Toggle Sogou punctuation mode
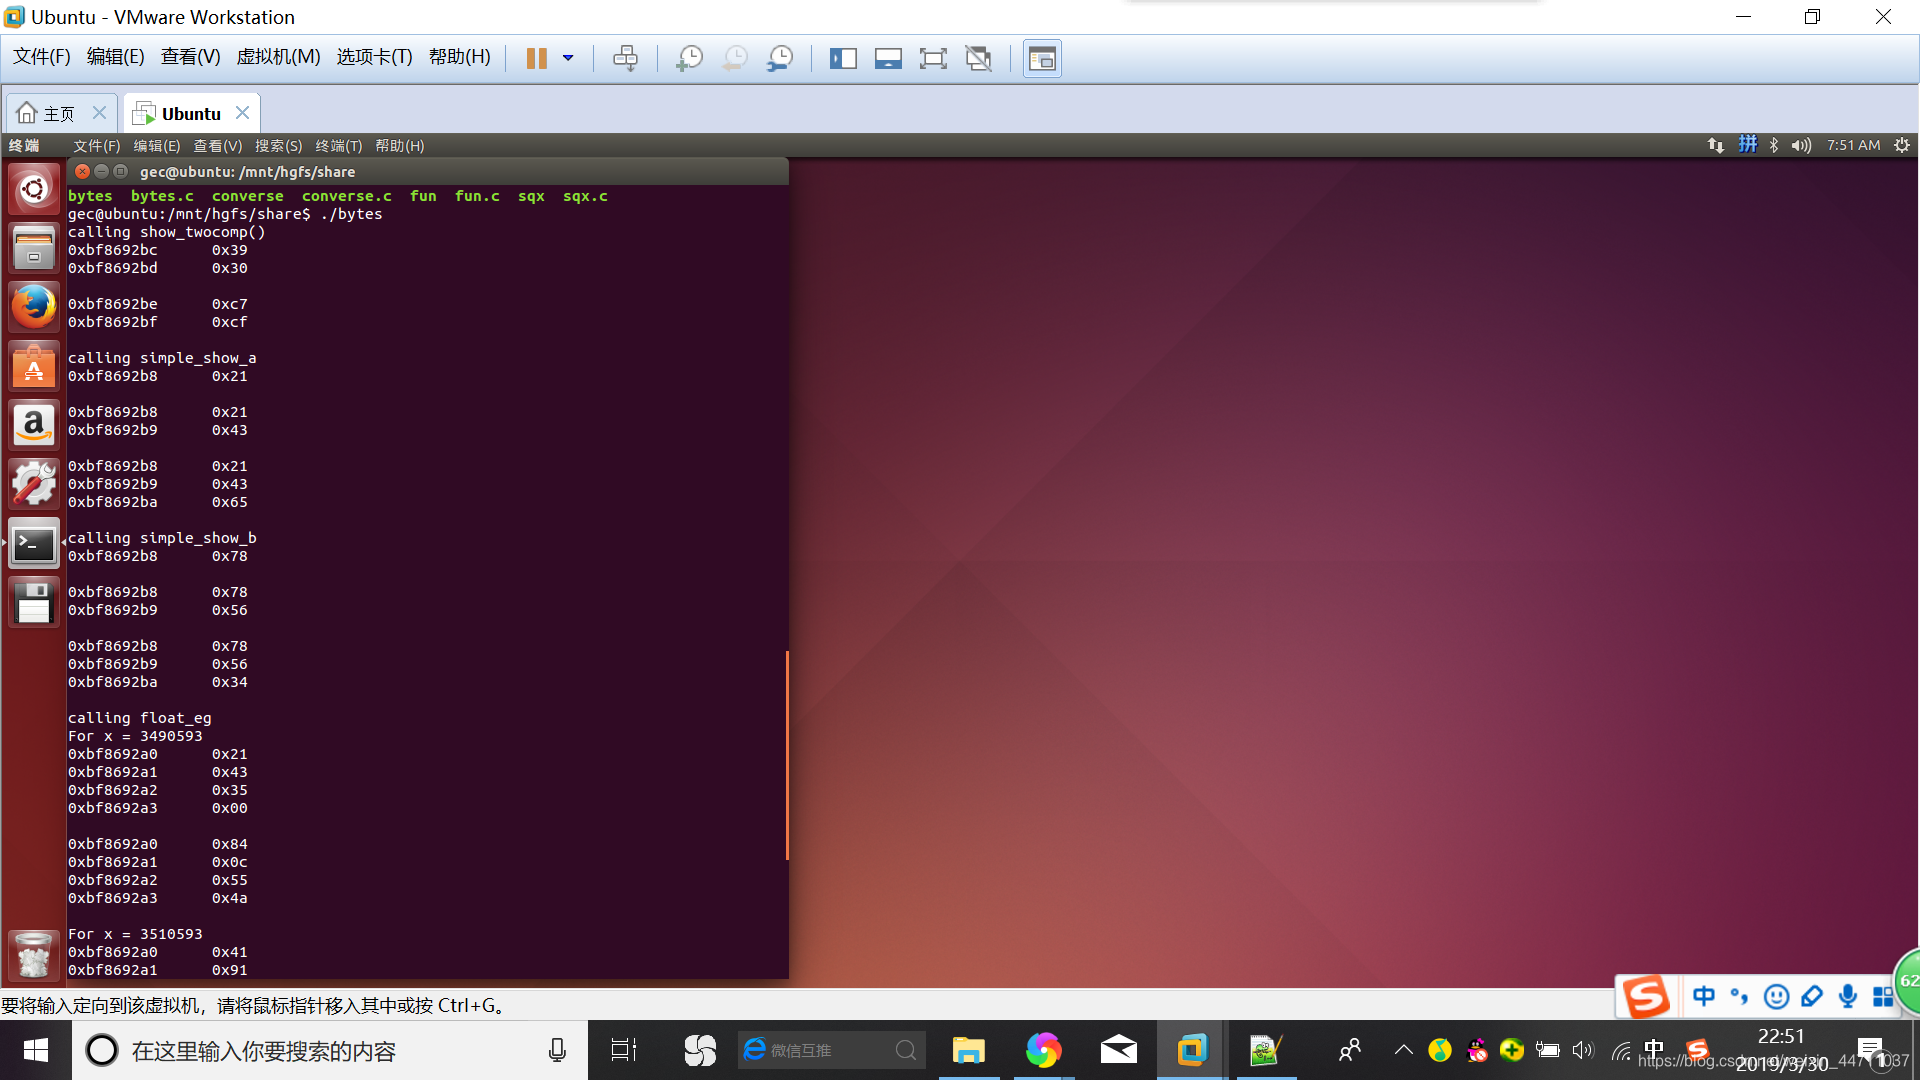1920x1080 pixels. click(x=1740, y=996)
